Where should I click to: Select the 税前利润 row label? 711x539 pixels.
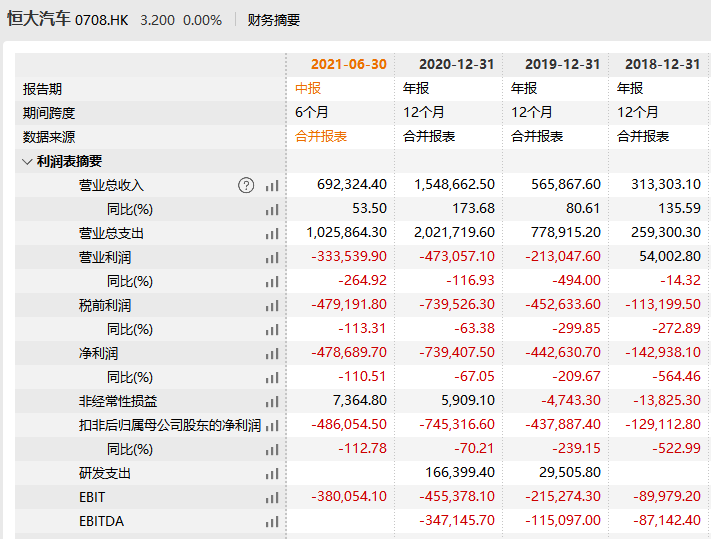[x=105, y=305]
